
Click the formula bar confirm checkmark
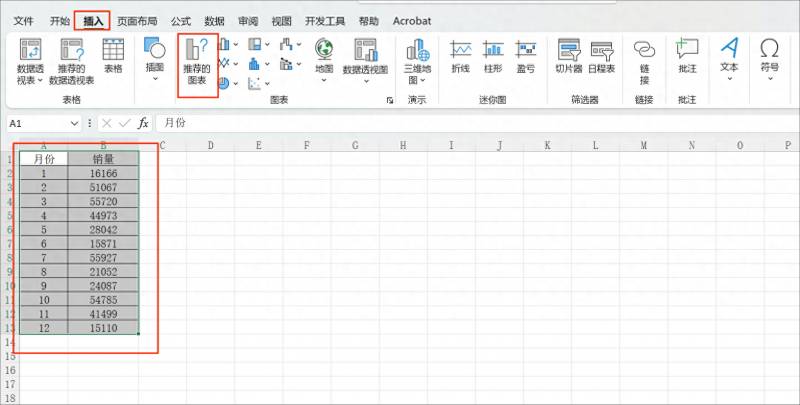pyautogui.click(x=124, y=123)
